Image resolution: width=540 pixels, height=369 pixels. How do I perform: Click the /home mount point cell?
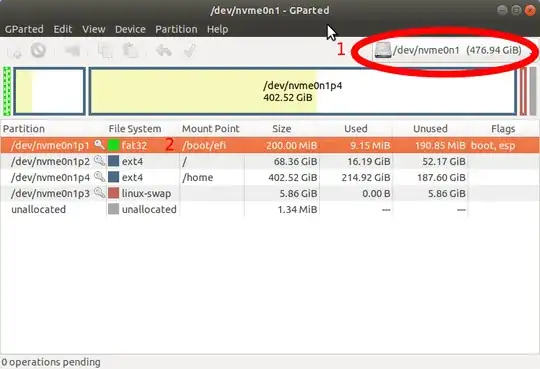click(x=197, y=177)
